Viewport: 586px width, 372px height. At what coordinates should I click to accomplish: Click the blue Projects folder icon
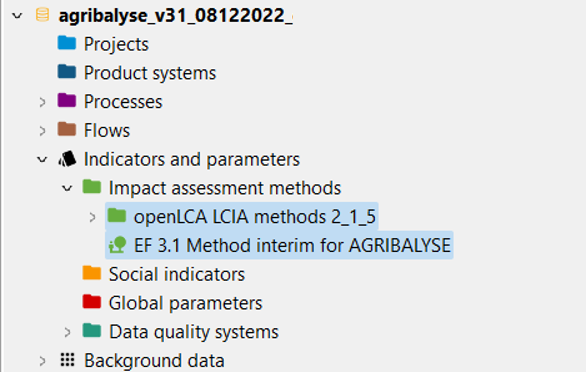(x=67, y=43)
